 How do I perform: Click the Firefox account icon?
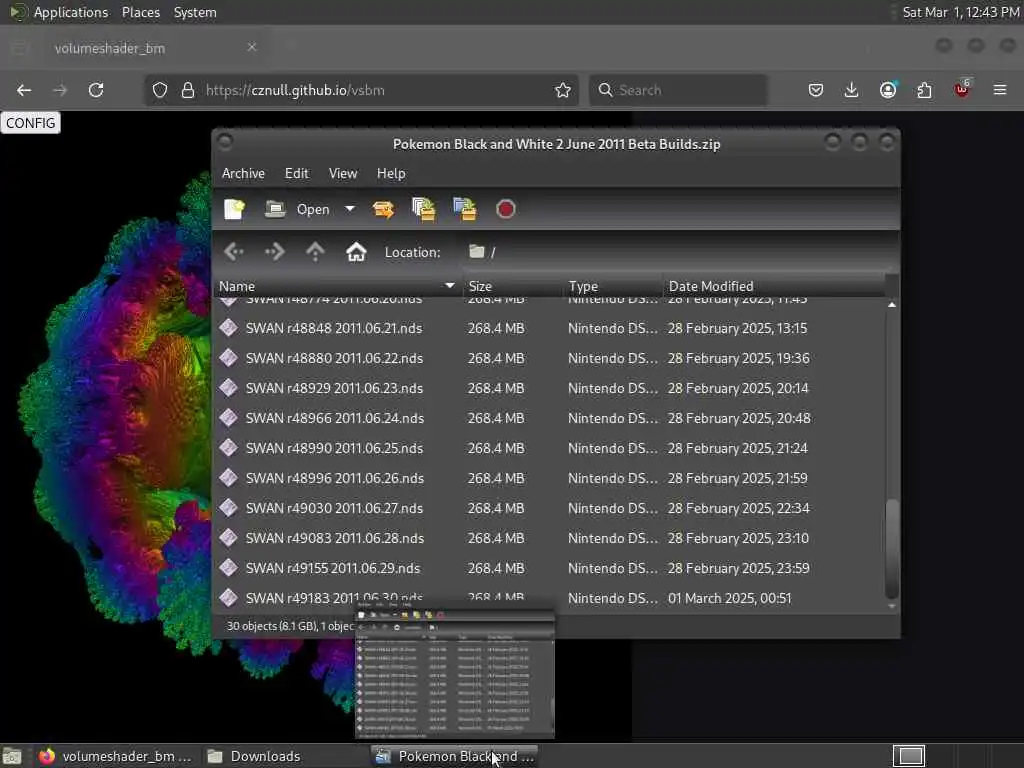pyautogui.click(x=888, y=90)
